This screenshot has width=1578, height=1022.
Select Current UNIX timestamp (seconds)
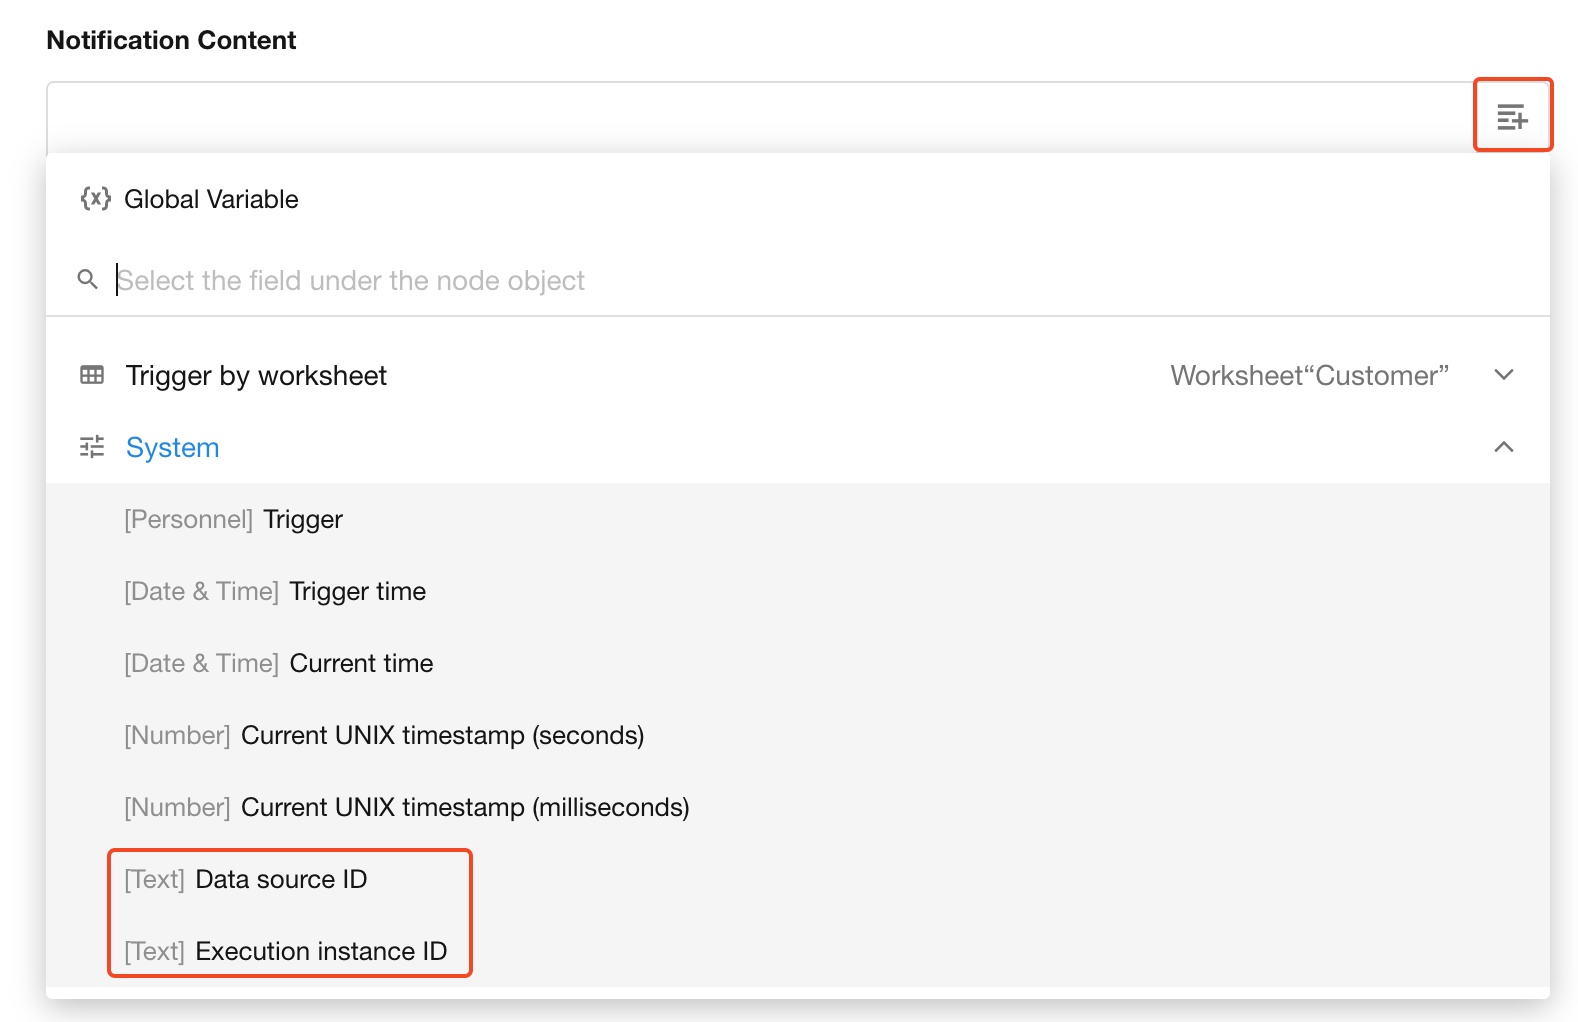click(384, 736)
